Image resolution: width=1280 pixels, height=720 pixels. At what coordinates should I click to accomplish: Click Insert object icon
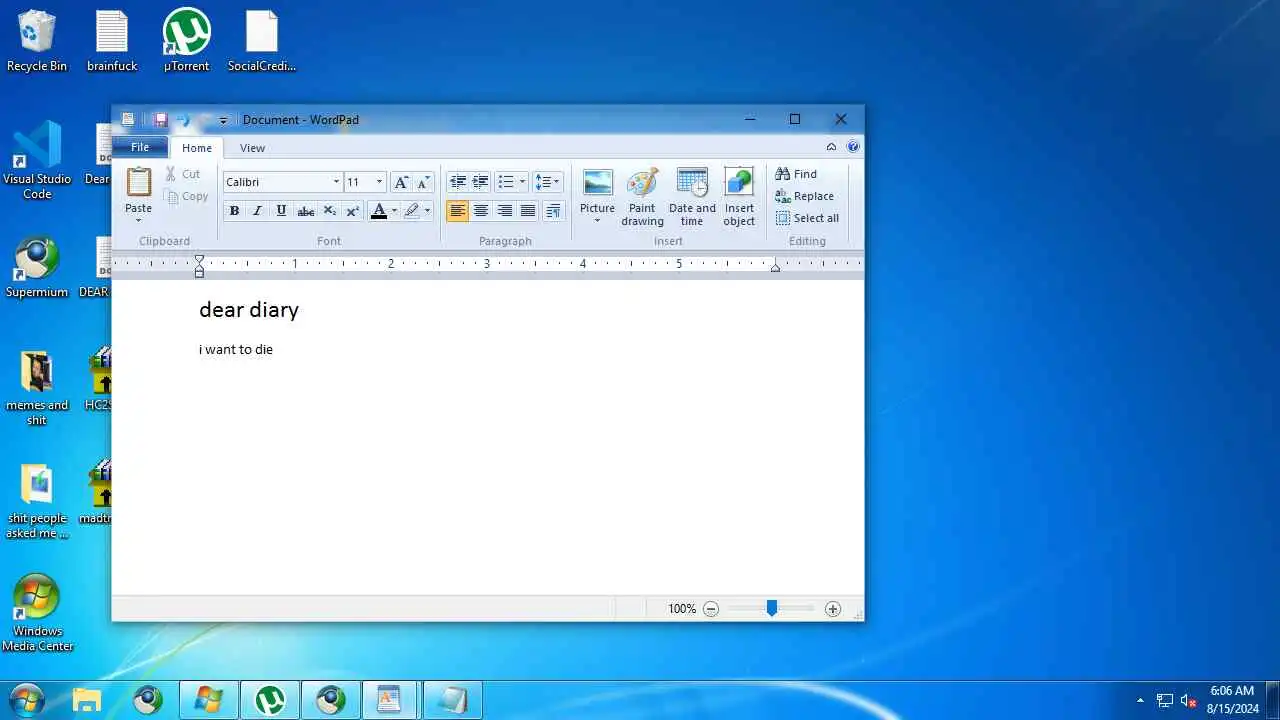point(739,184)
